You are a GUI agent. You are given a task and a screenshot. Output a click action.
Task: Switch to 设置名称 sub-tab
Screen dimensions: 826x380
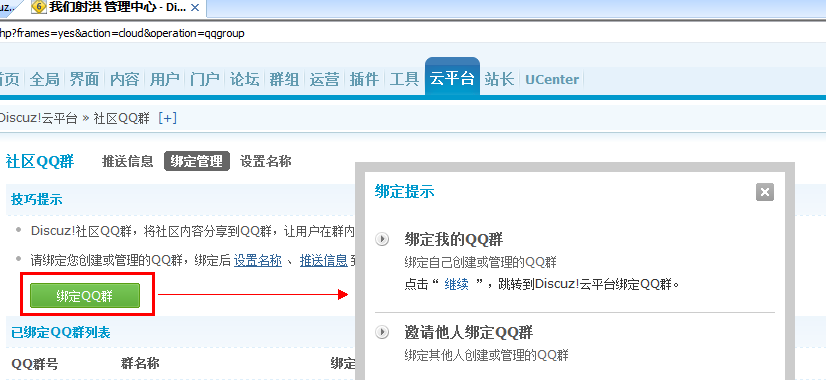266,161
